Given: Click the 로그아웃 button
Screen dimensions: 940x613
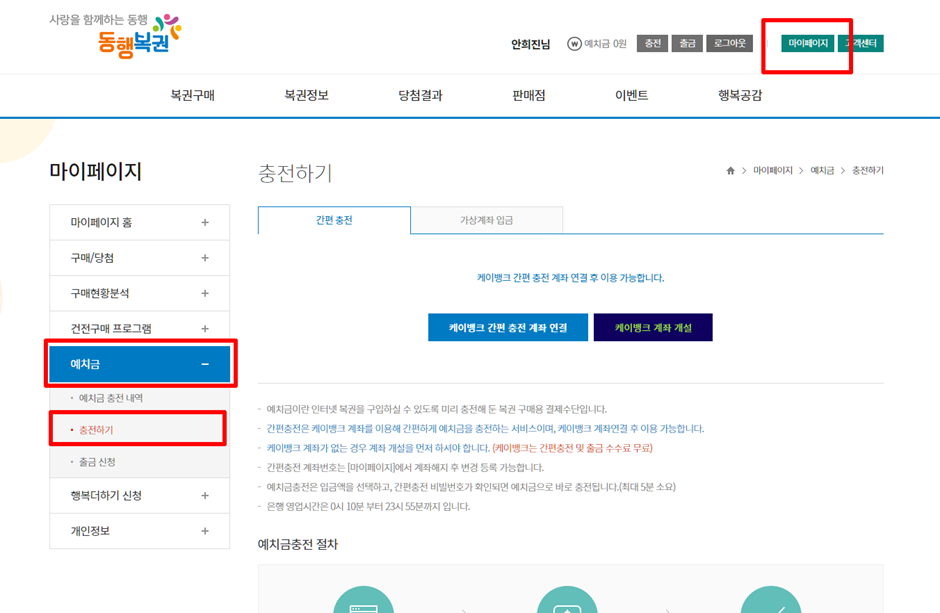Looking at the screenshot, I should click(x=730, y=44).
